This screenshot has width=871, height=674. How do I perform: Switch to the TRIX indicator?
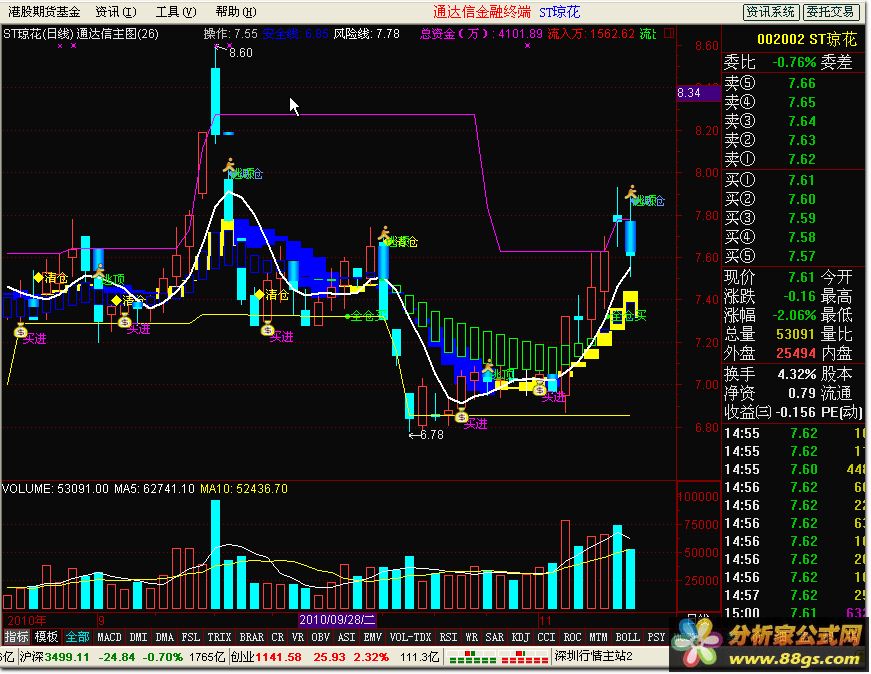click(x=219, y=637)
